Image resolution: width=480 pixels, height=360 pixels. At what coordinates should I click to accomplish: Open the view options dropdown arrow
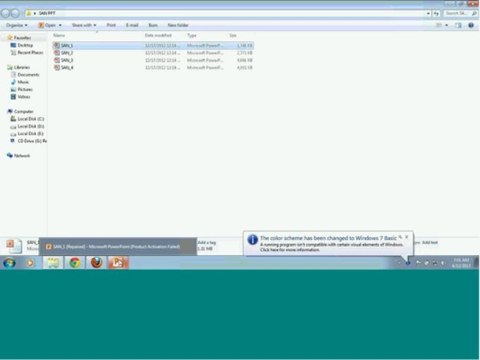447,25
